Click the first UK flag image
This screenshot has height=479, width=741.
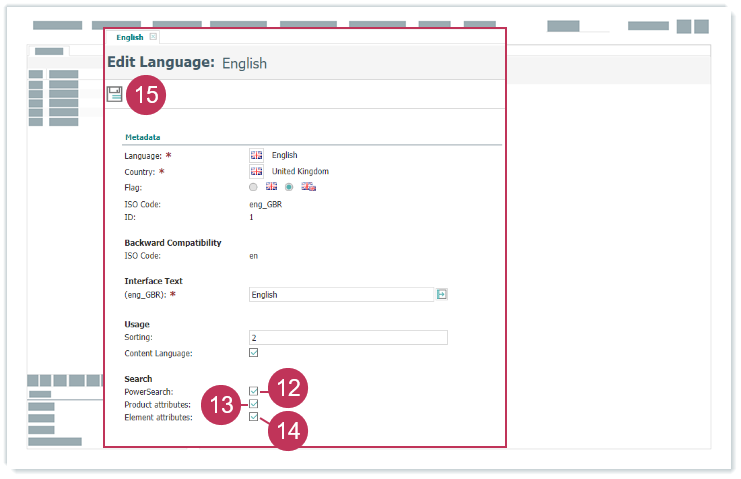click(x=271, y=187)
